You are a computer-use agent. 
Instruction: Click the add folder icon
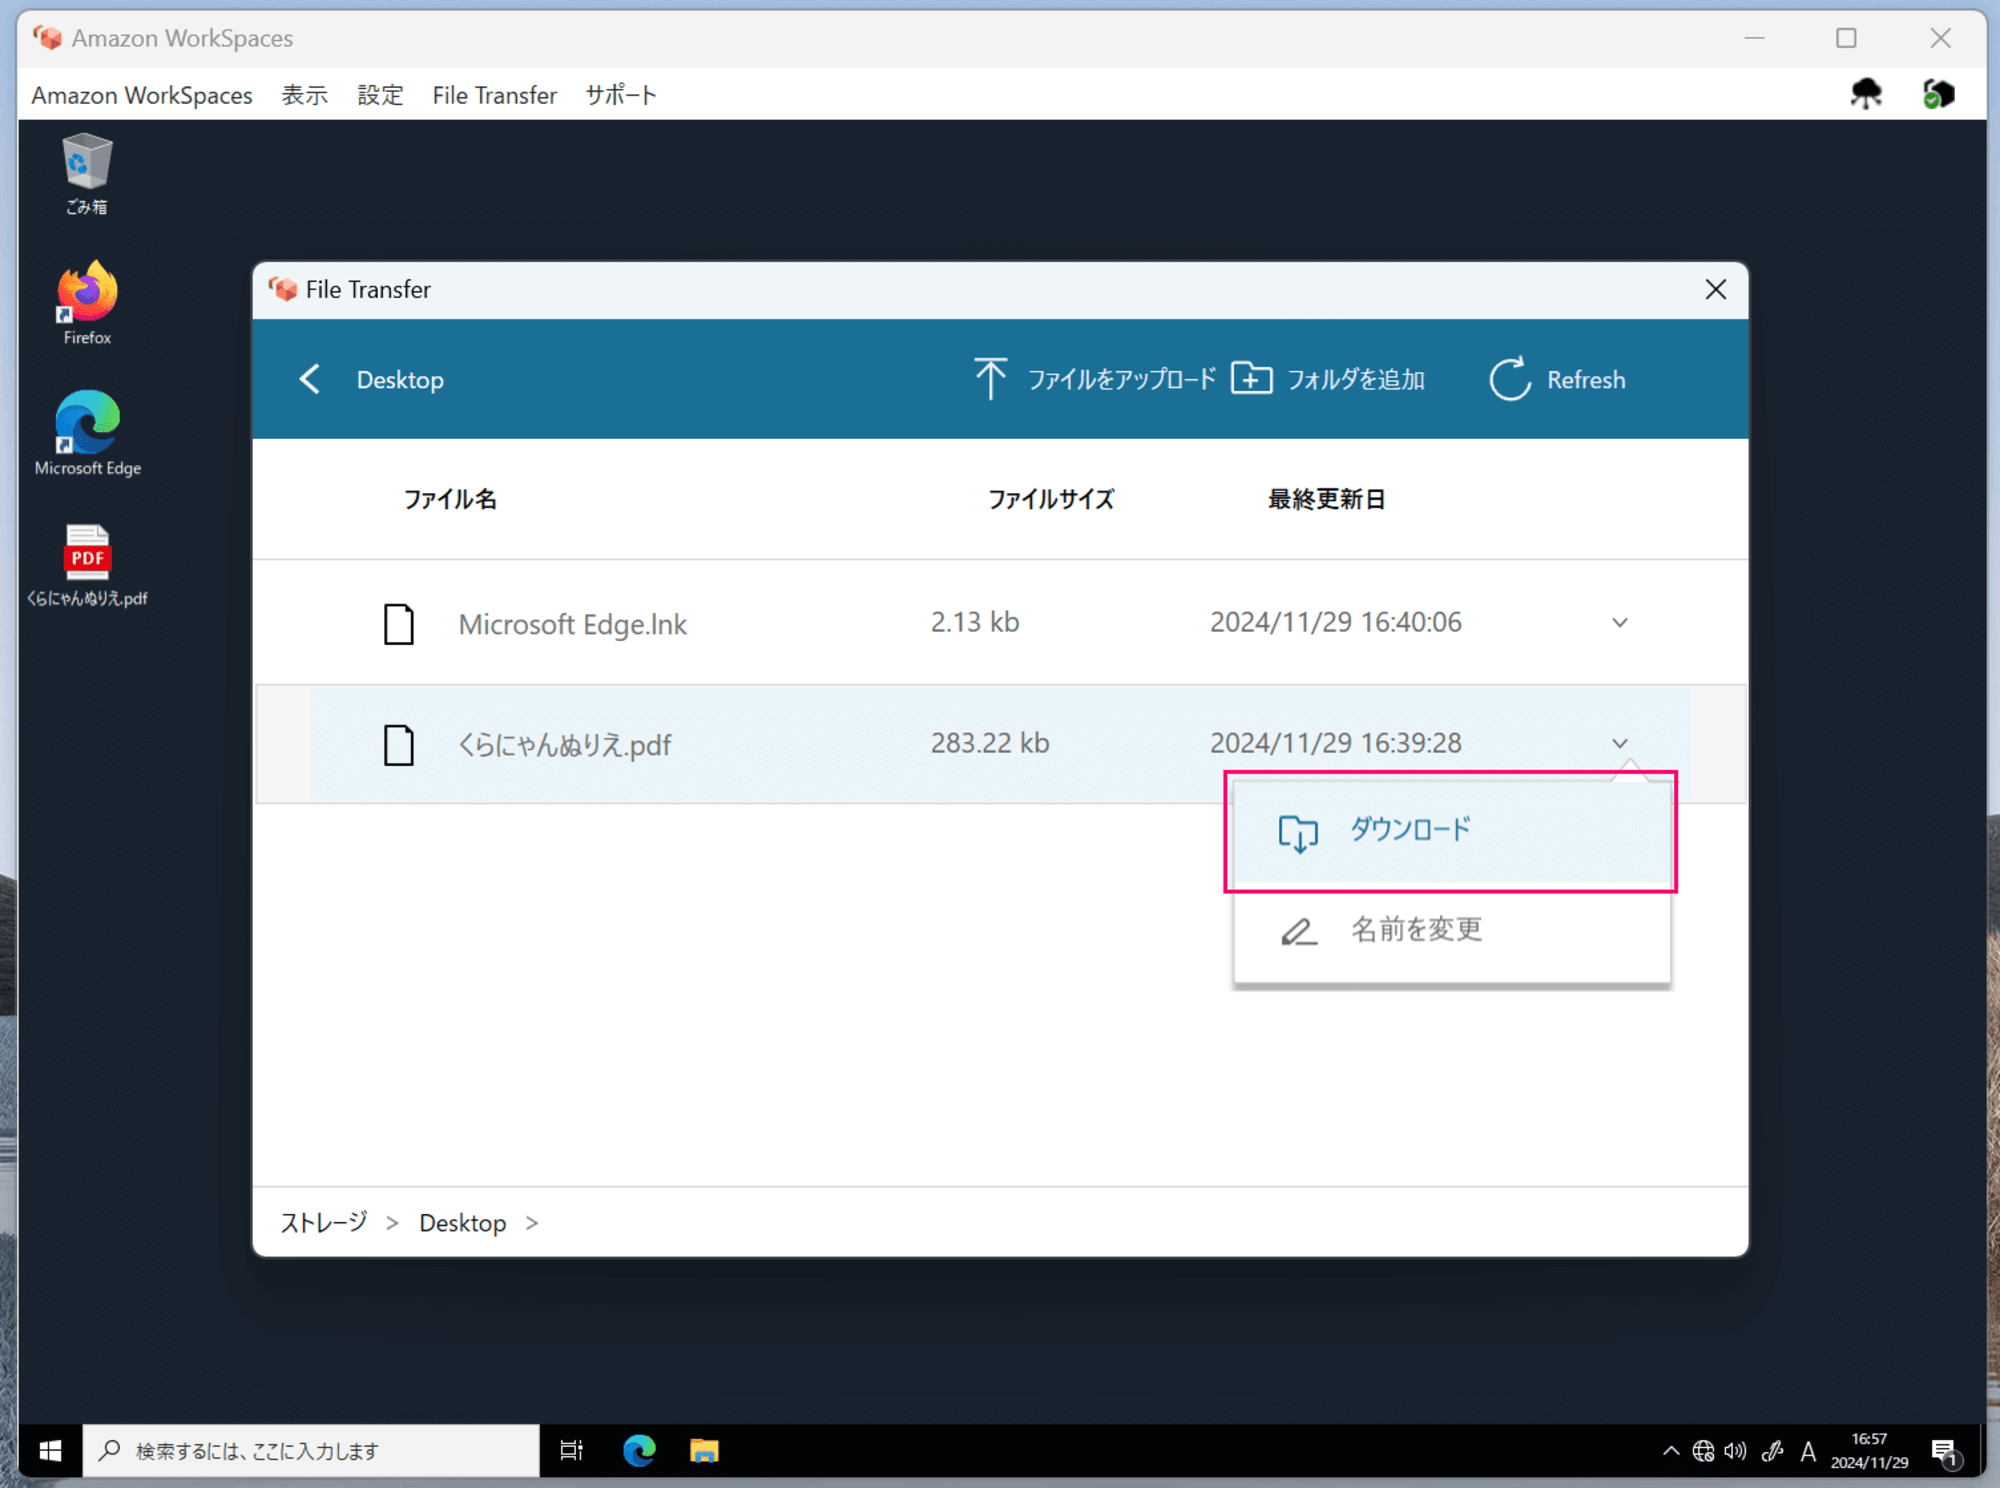tap(1251, 379)
